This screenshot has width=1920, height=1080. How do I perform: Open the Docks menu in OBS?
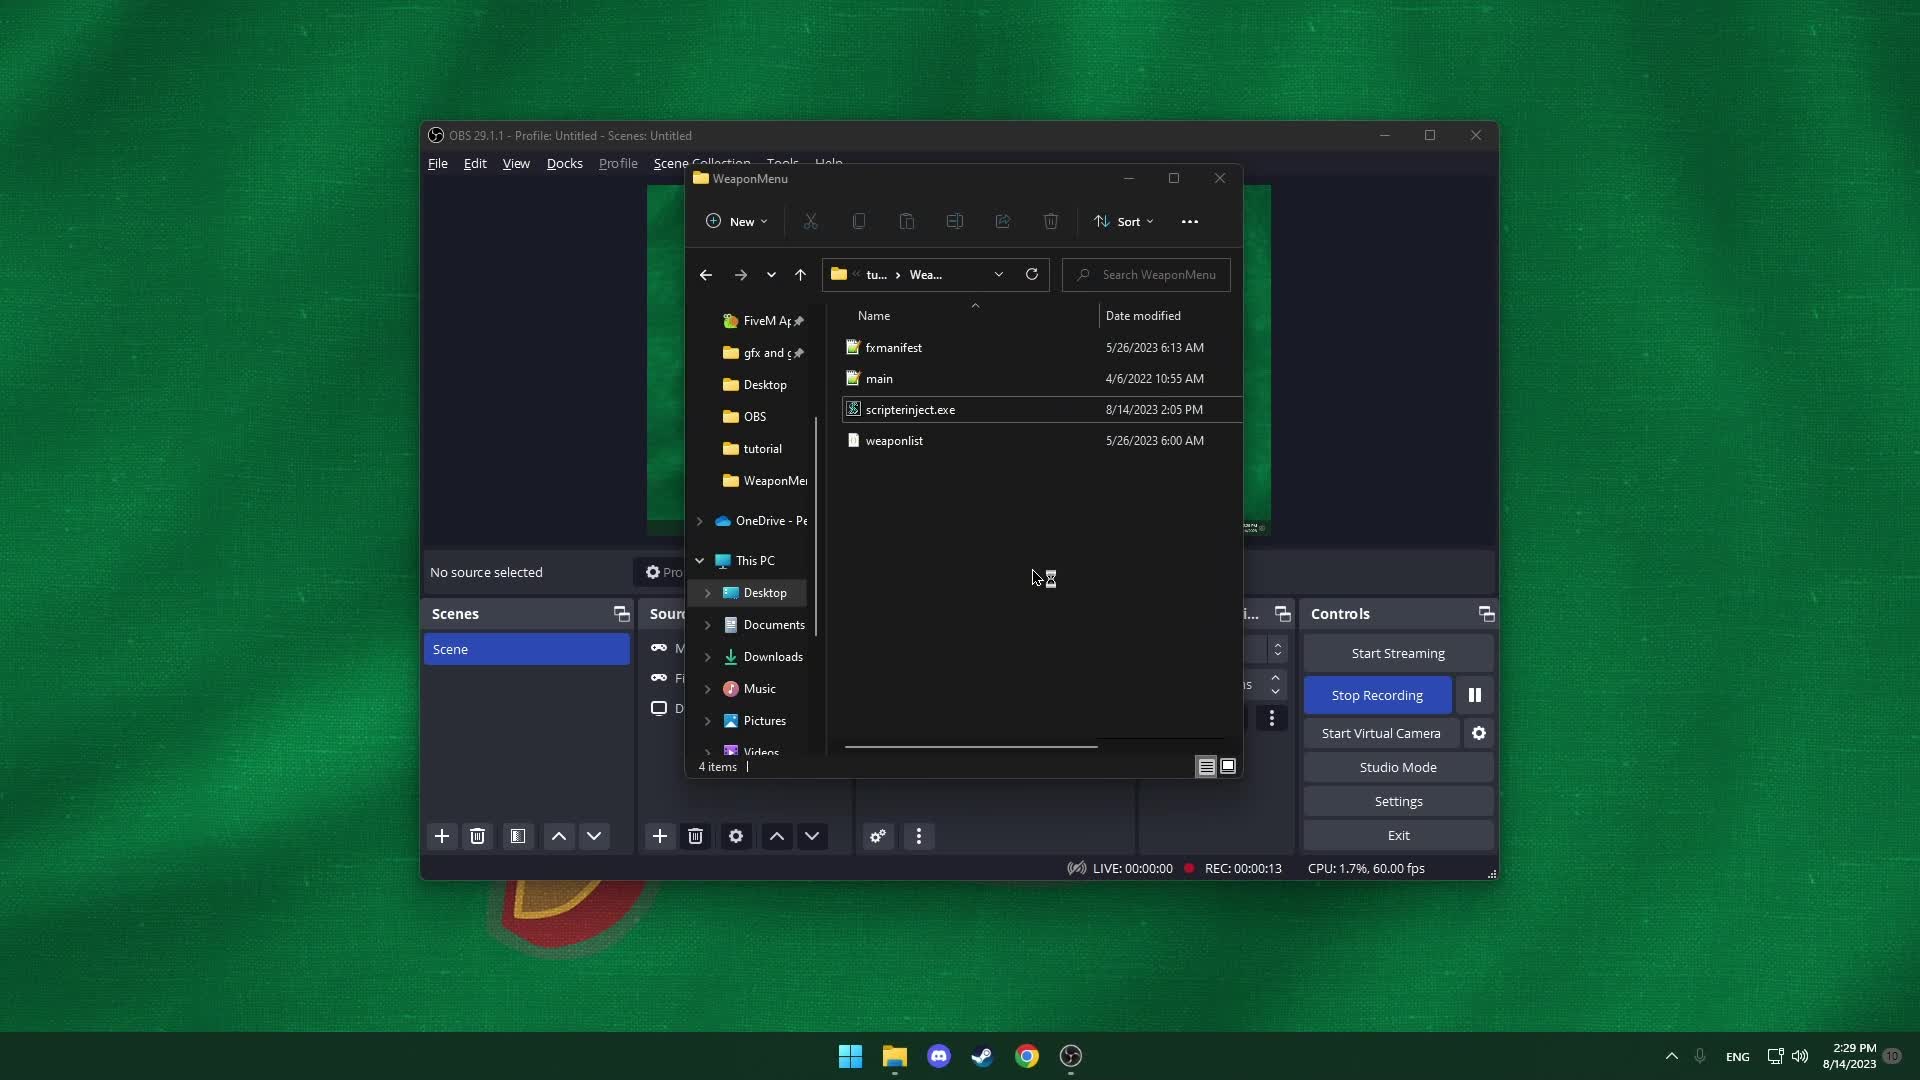tap(564, 163)
